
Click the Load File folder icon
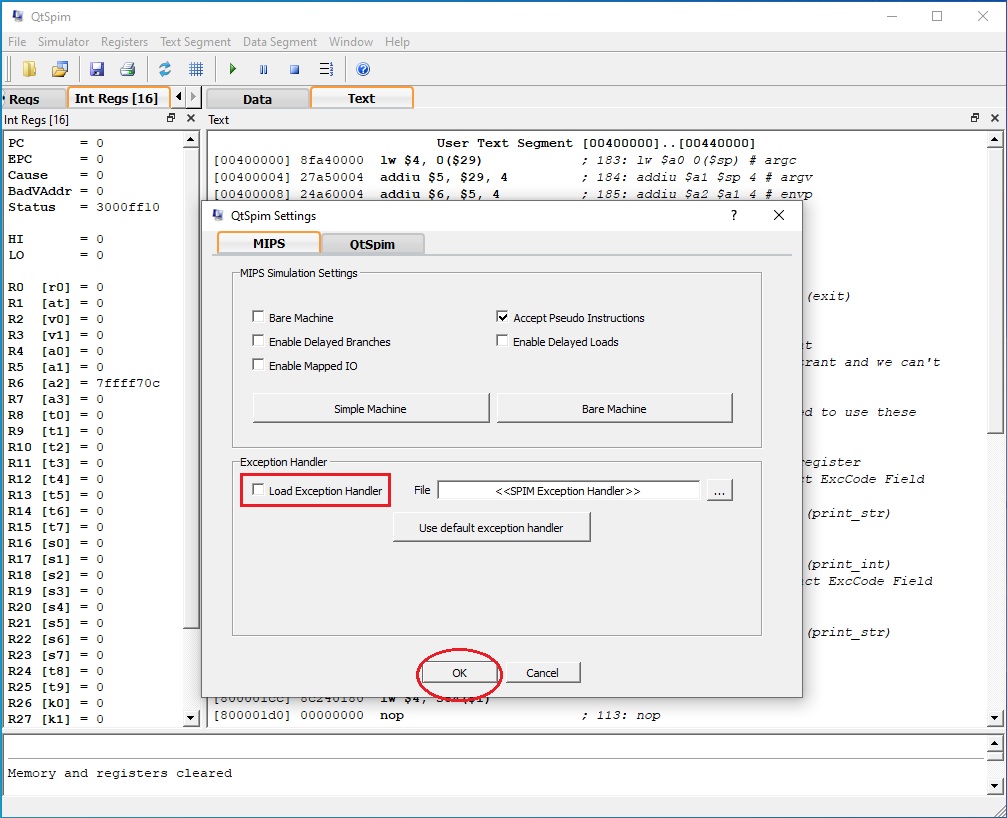pos(29,69)
